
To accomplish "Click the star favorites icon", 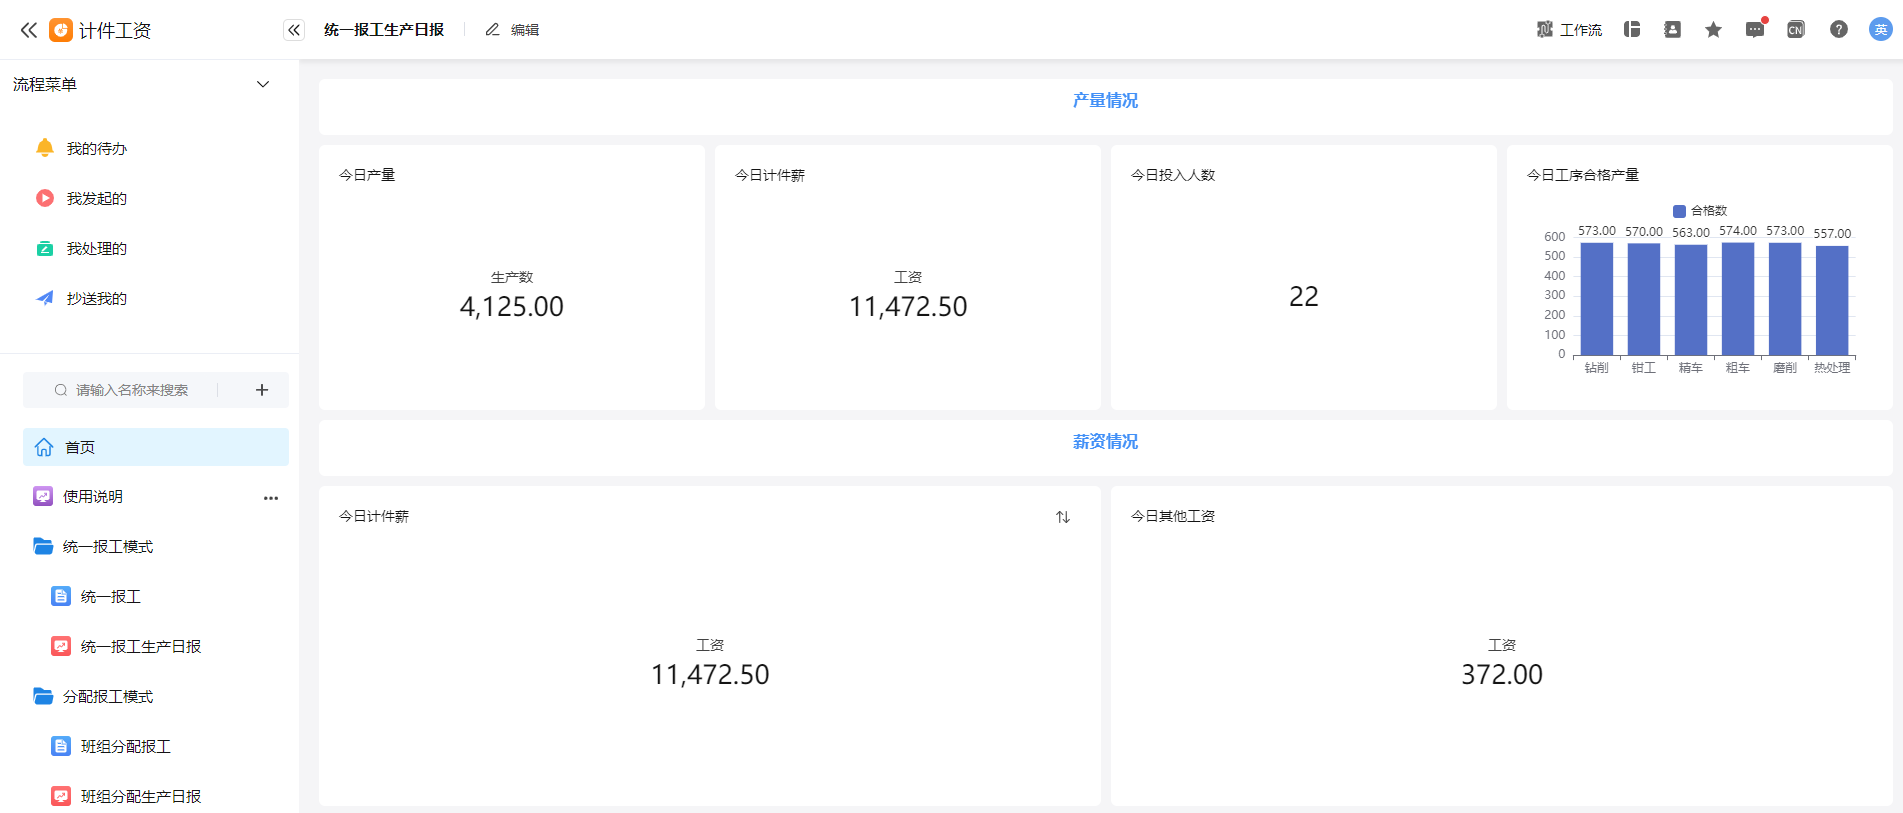I will (1713, 30).
